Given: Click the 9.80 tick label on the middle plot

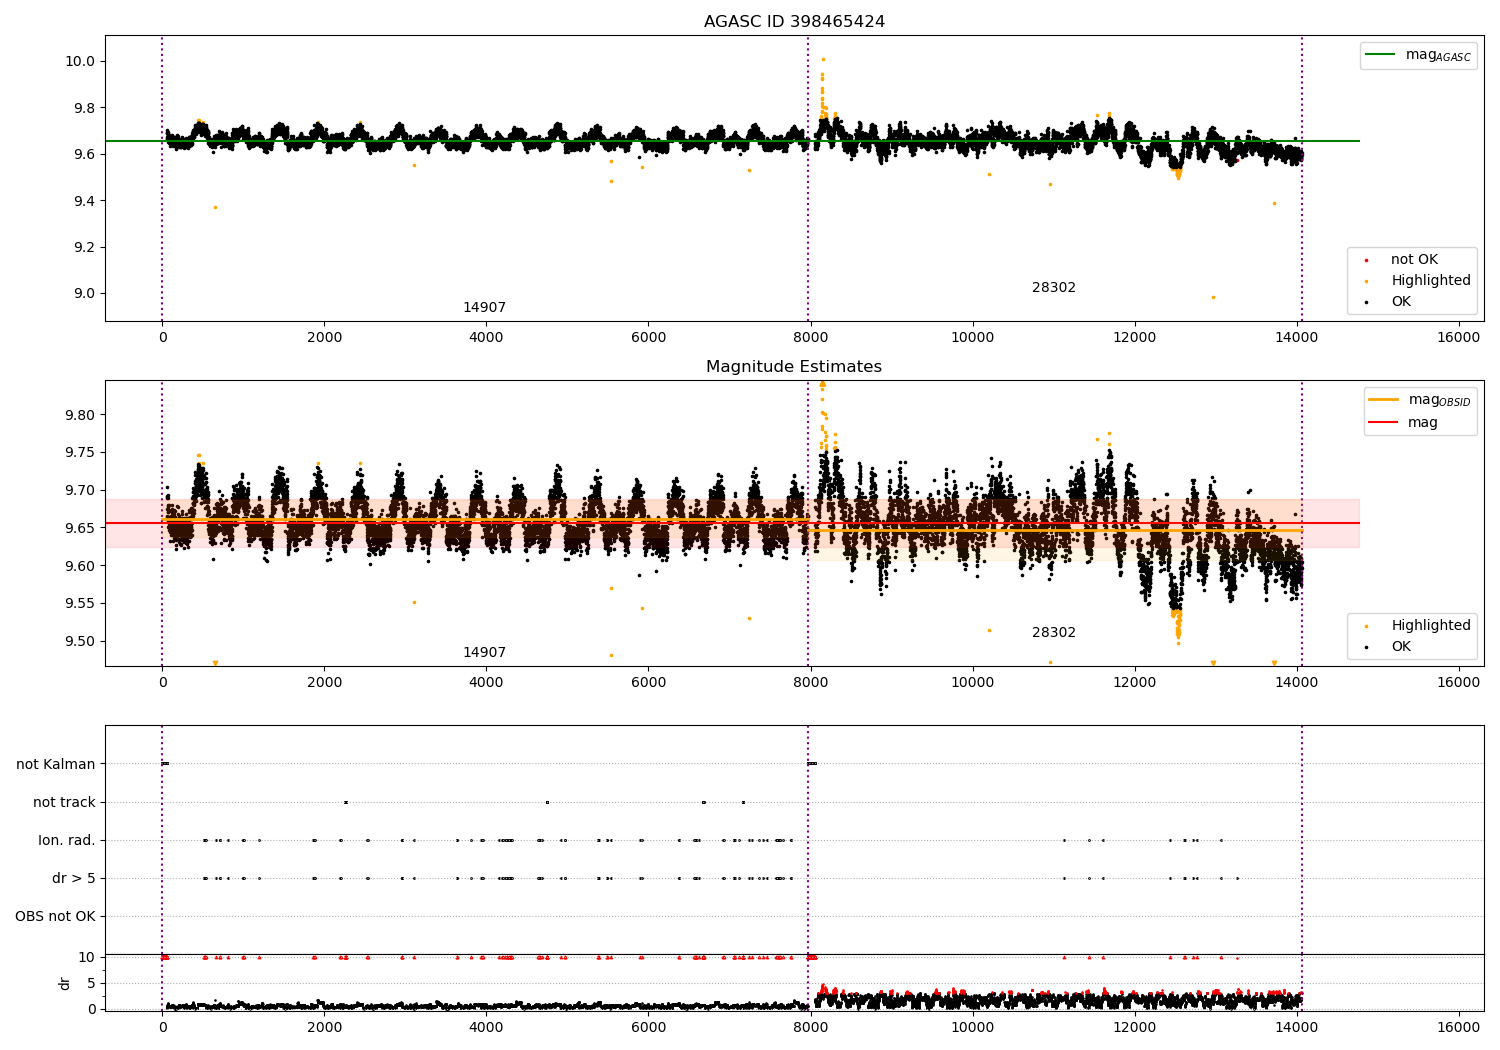Looking at the screenshot, I should [x=80, y=415].
